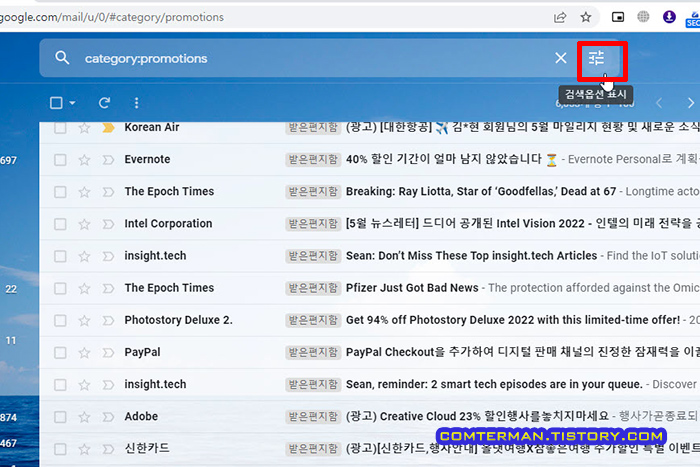
Task: Click the 받은편지함 label on Evernote row
Action: pos(313,160)
